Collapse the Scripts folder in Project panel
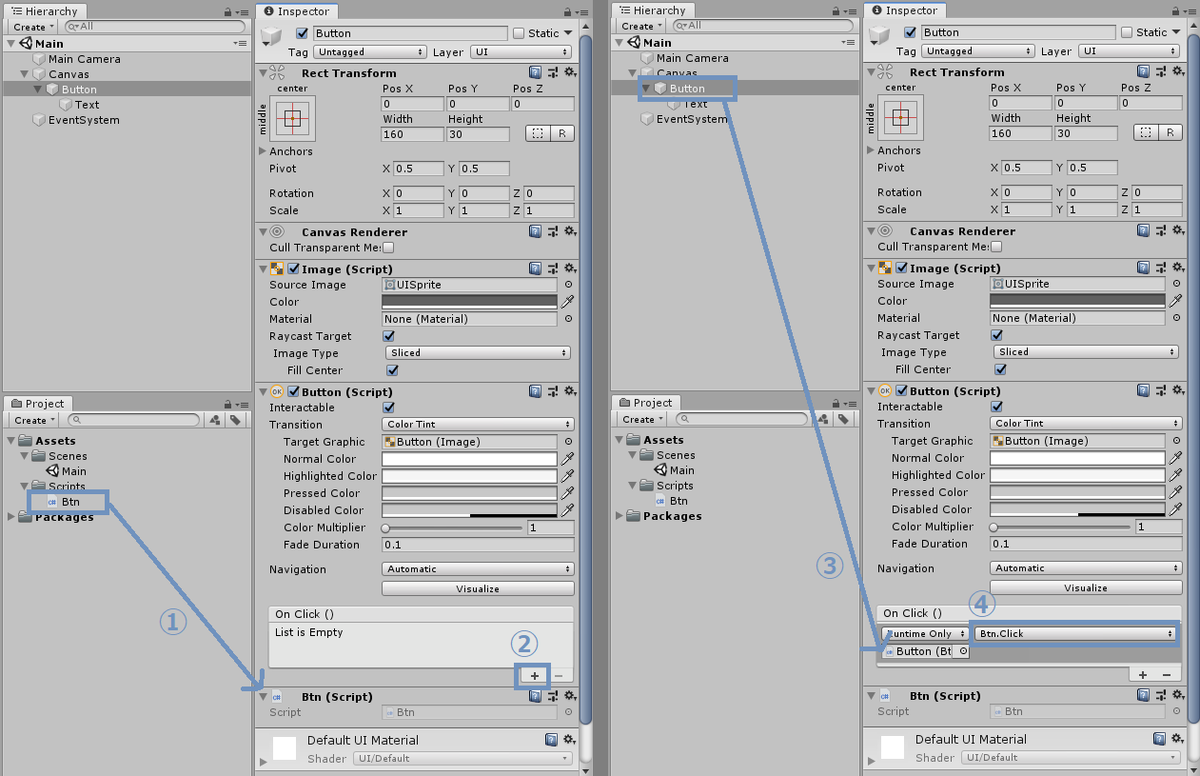Screen dimensions: 1200x776 22,486
